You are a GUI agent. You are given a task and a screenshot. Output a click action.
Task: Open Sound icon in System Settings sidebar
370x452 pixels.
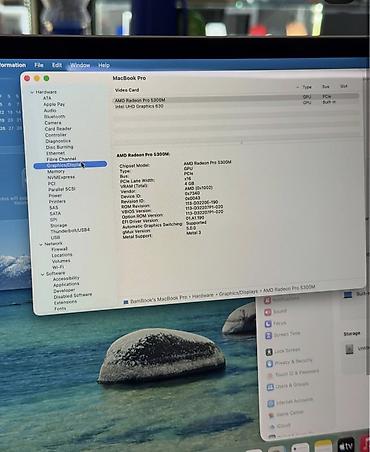point(268,312)
